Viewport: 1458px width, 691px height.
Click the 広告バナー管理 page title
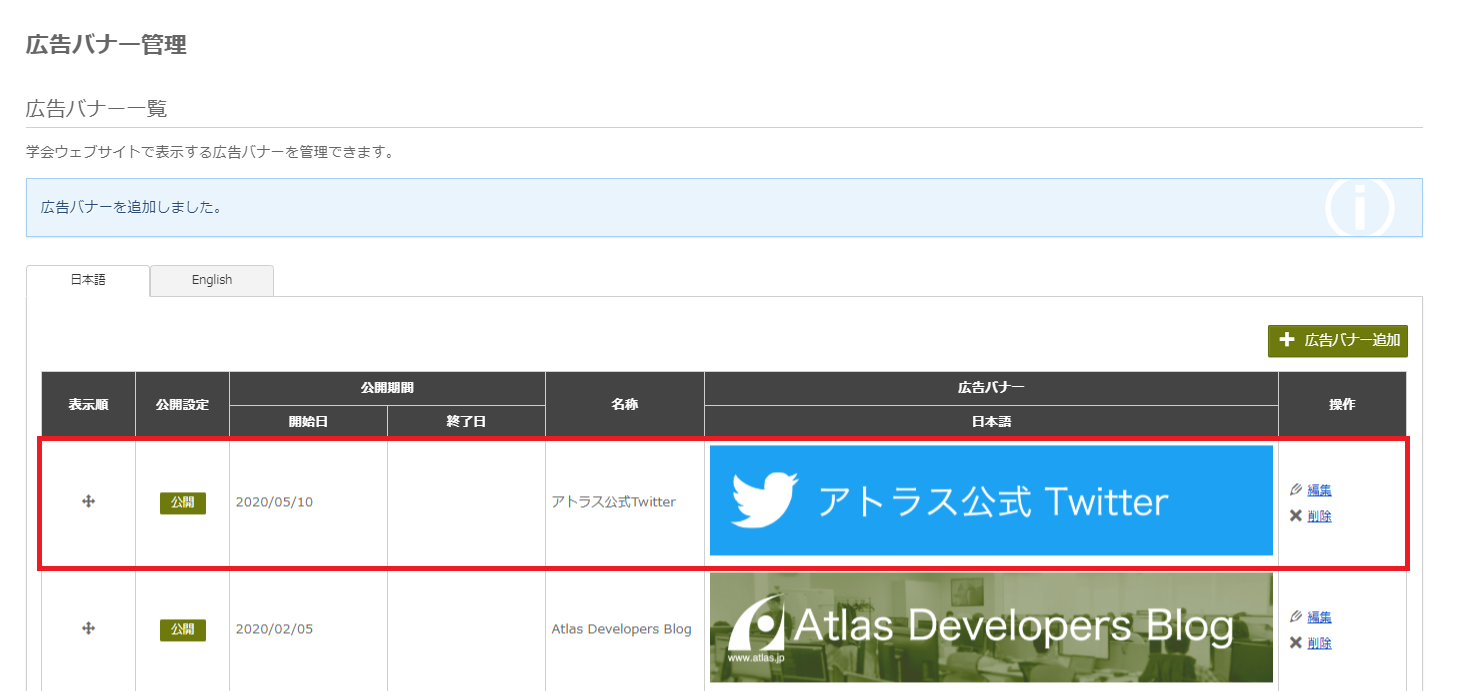point(106,45)
